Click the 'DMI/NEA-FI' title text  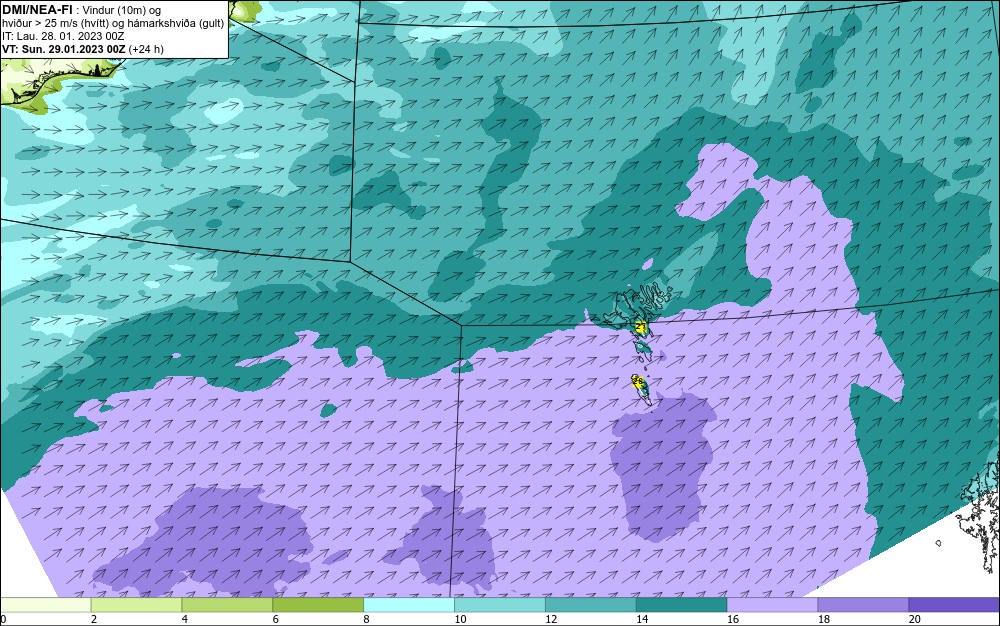[x=36, y=8]
